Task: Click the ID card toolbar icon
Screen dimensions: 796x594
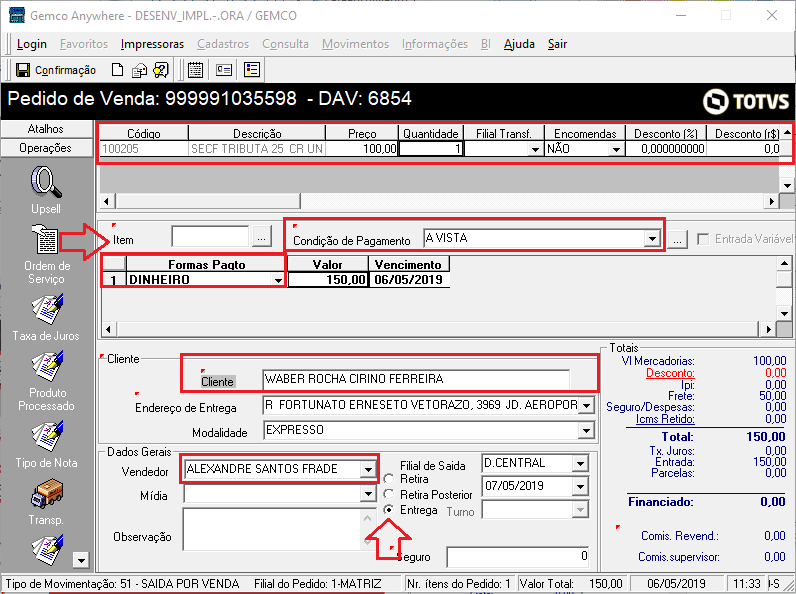Action: pos(224,70)
